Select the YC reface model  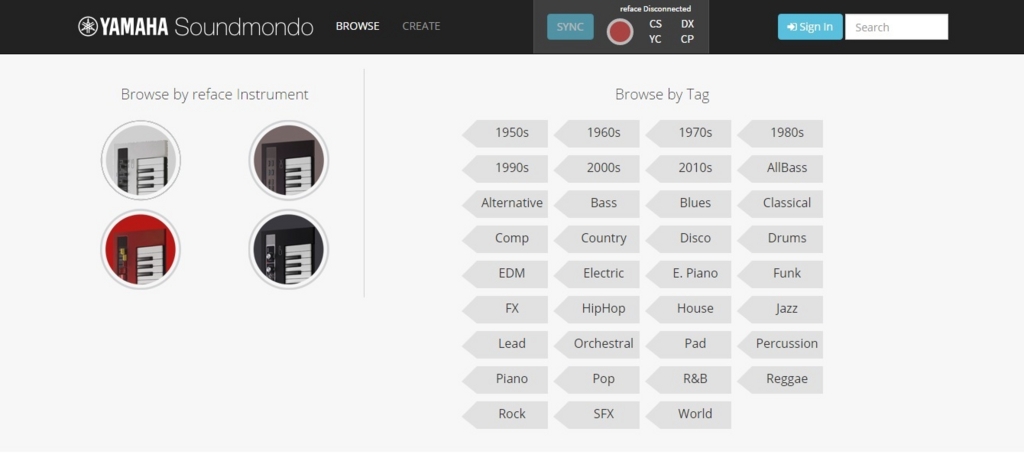click(x=655, y=39)
